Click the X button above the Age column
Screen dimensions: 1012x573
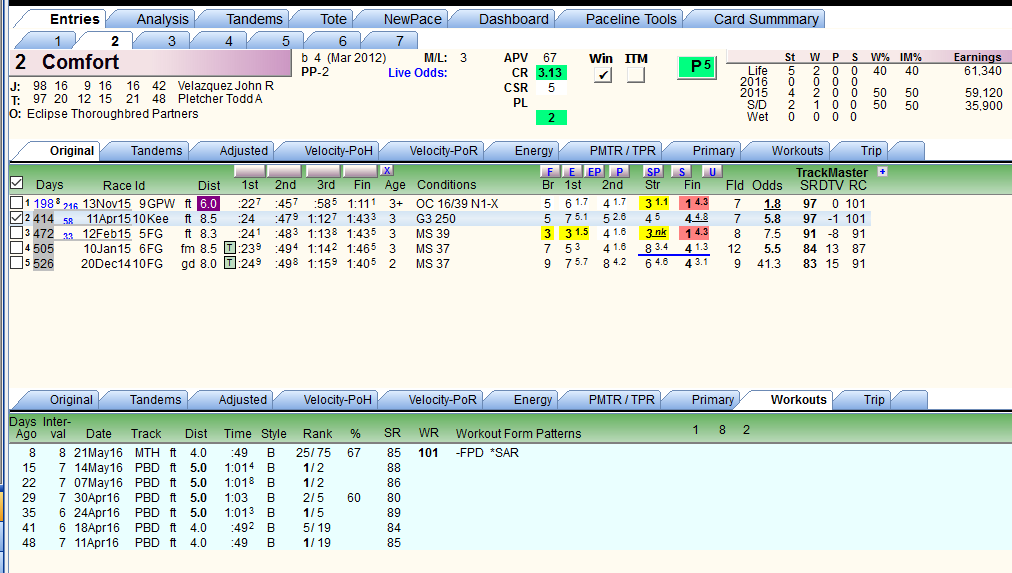pyautogui.click(x=387, y=170)
